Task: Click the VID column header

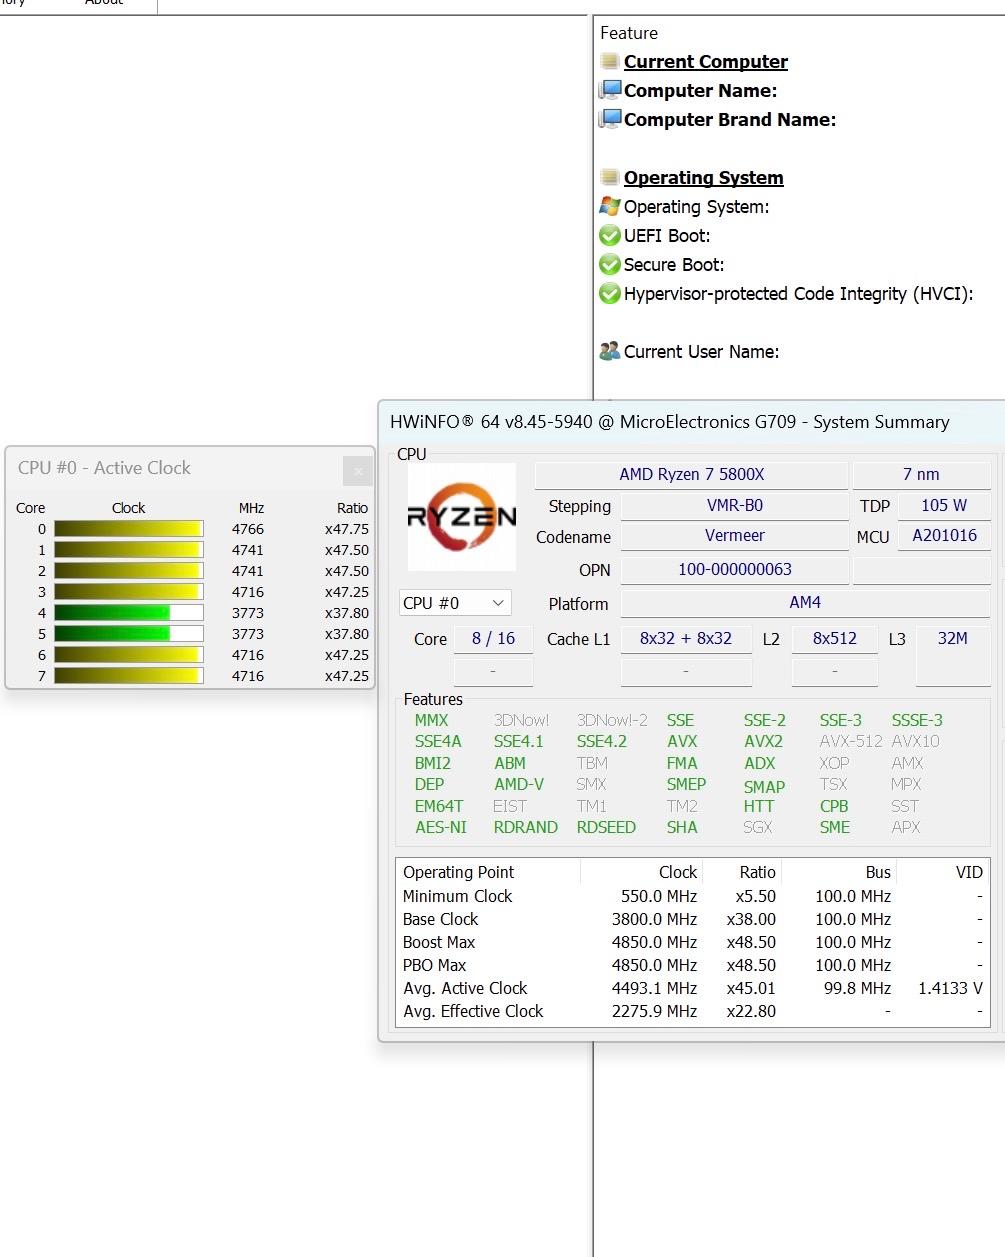Action: point(969,872)
